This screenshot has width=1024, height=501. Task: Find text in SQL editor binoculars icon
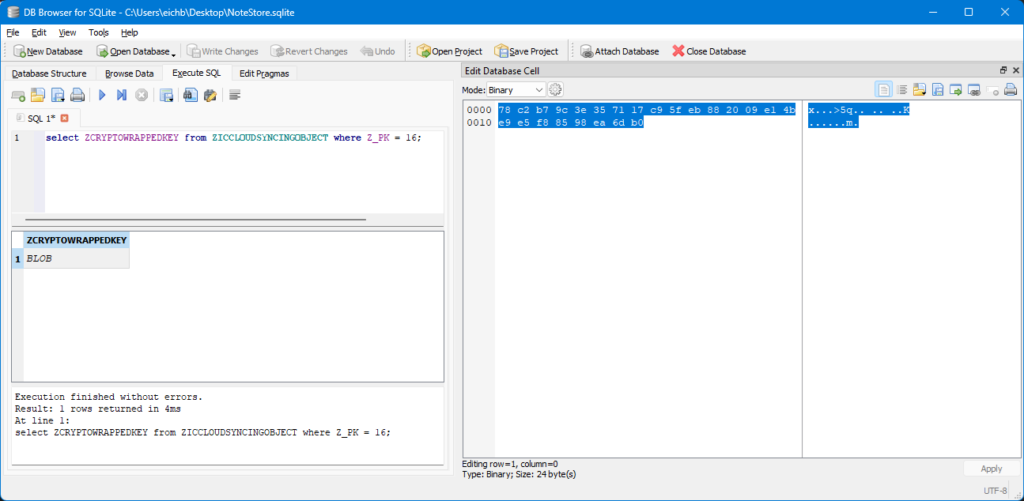[190, 95]
